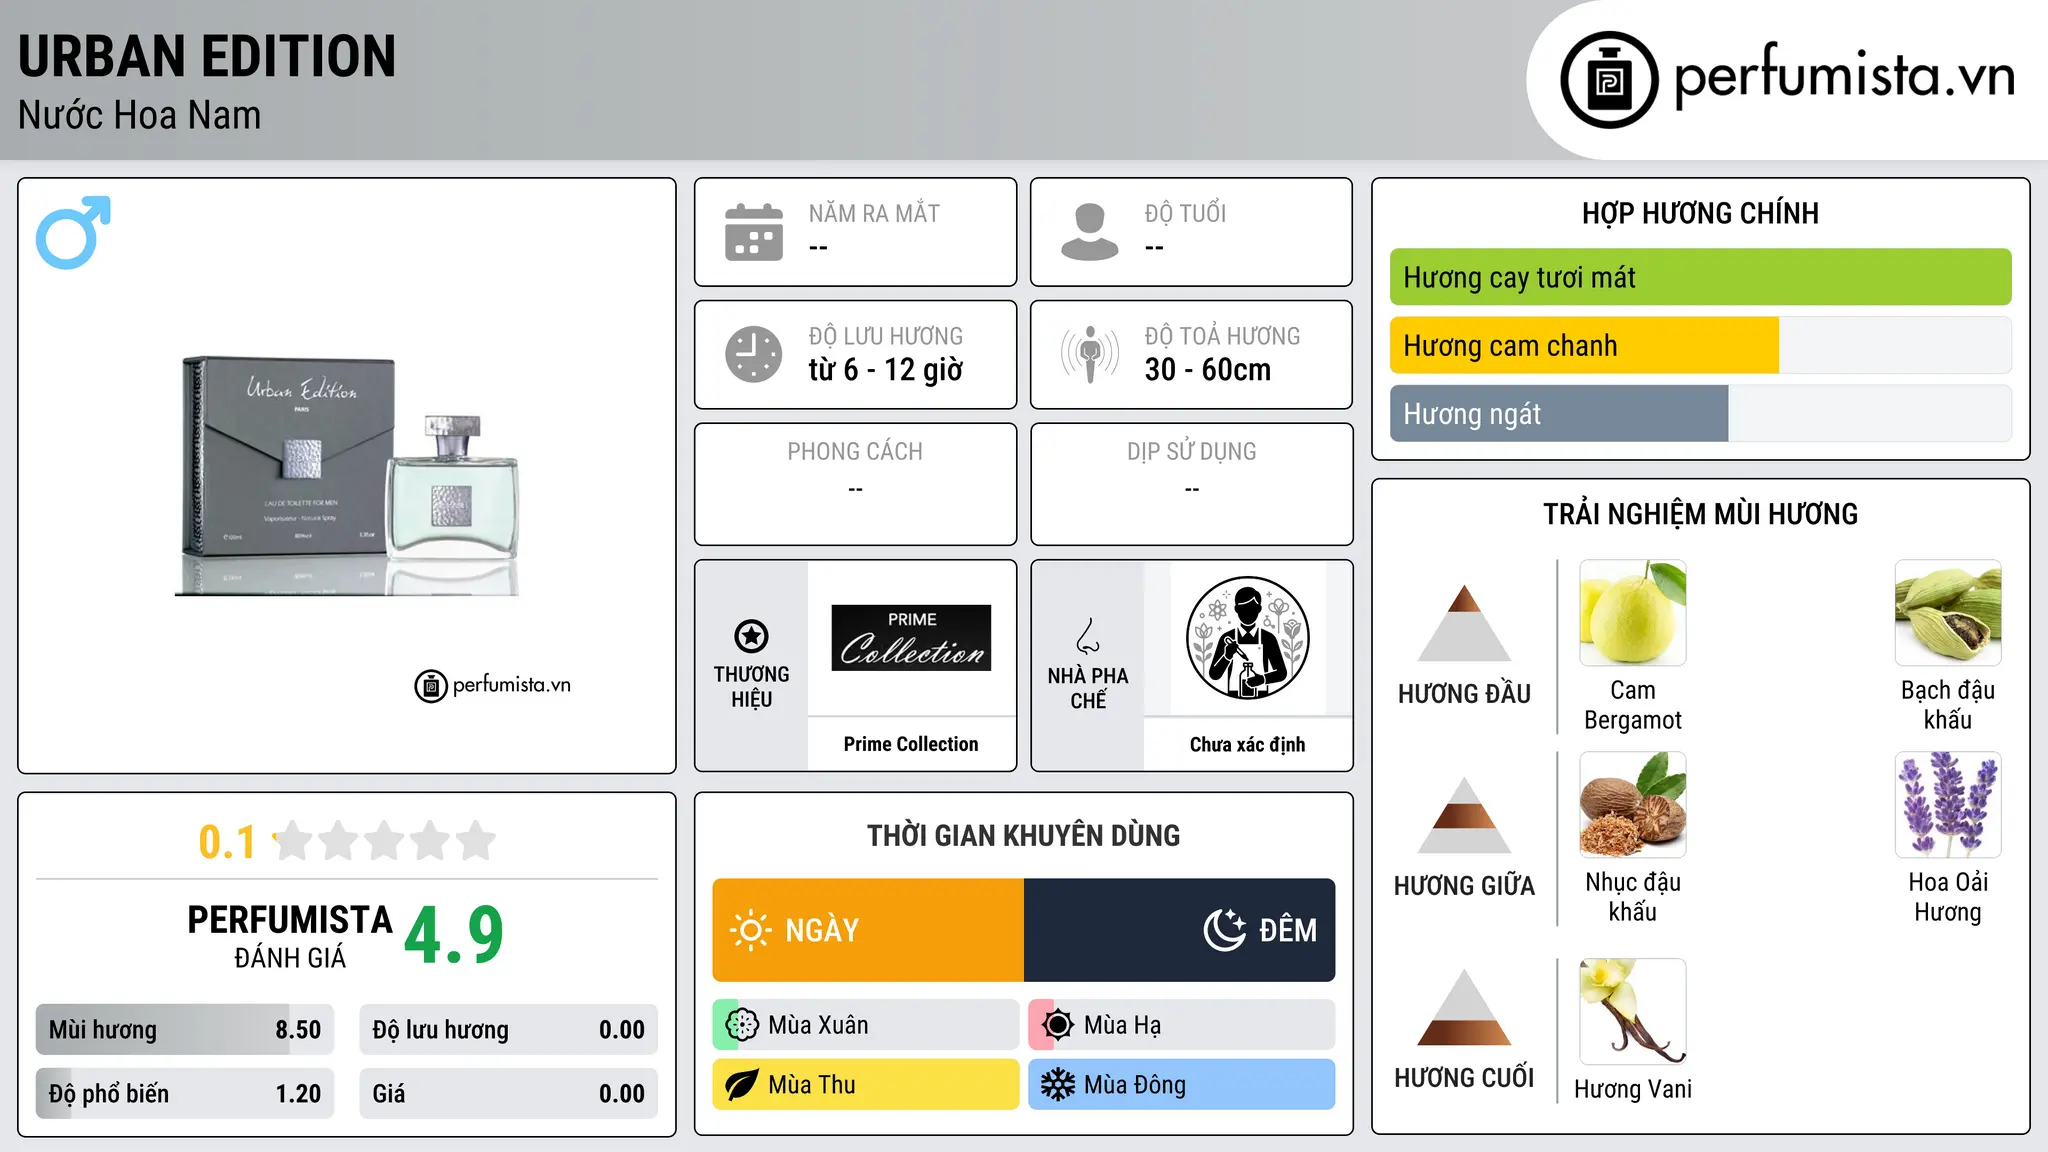
Task: Click the THỜI GIAN KHUYÊN DÙNG heading
Action: pos(1023,835)
